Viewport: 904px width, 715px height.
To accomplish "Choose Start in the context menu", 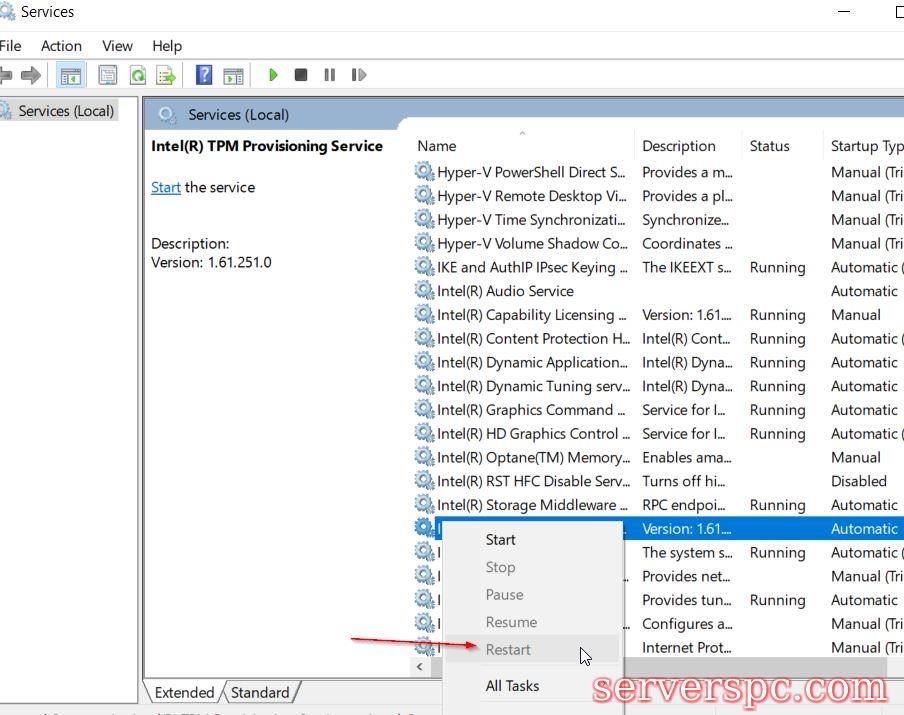I will [500, 540].
